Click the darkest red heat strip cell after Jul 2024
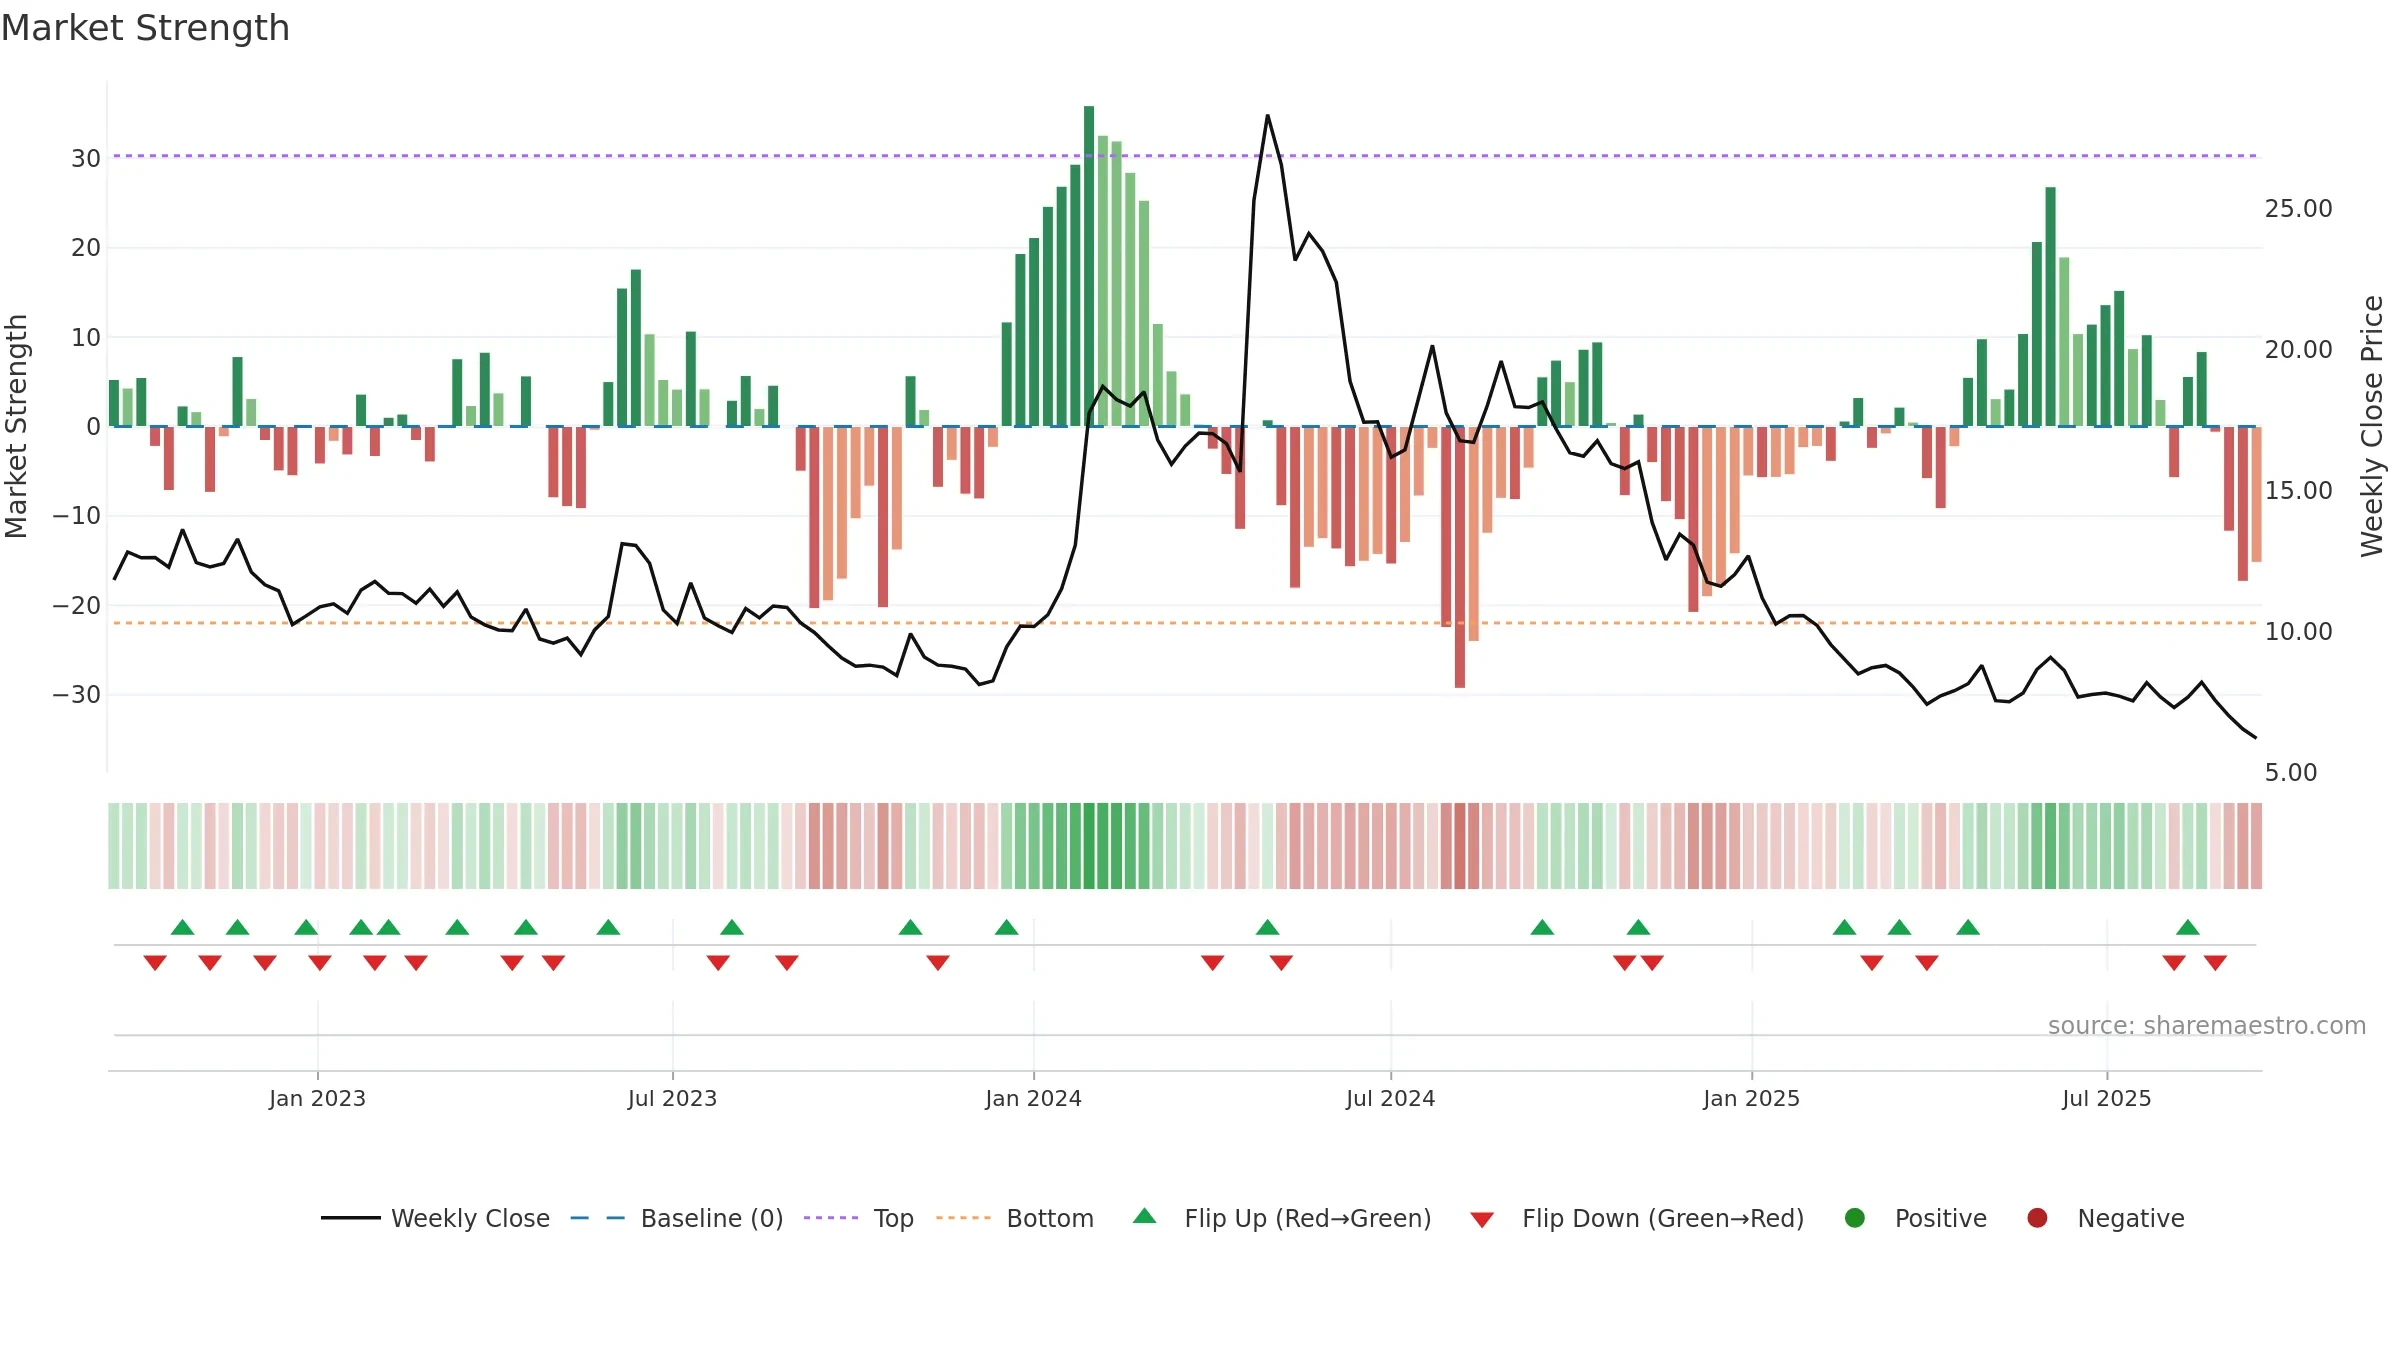 pyautogui.click(x=1460, y=846)
